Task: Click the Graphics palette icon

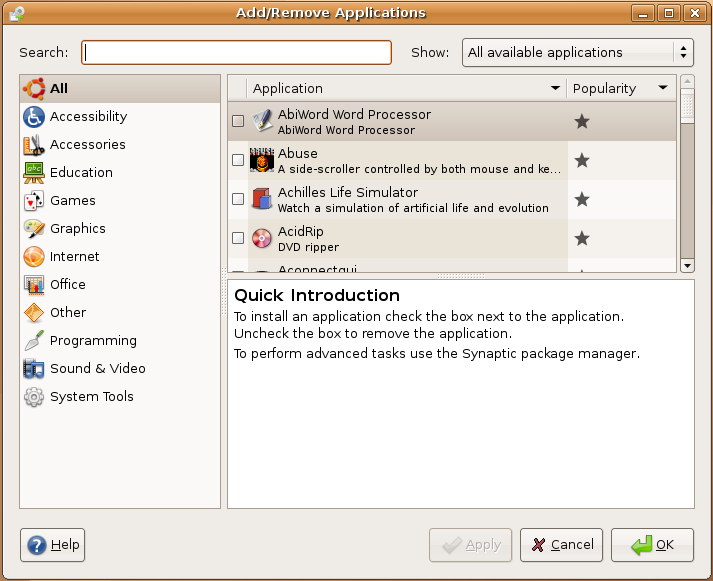Action: 33,229
